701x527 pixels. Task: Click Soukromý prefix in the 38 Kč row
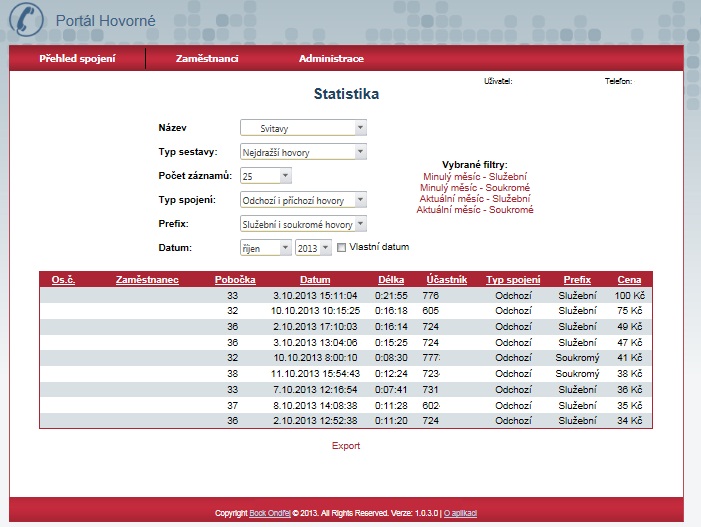coord(577,374)
